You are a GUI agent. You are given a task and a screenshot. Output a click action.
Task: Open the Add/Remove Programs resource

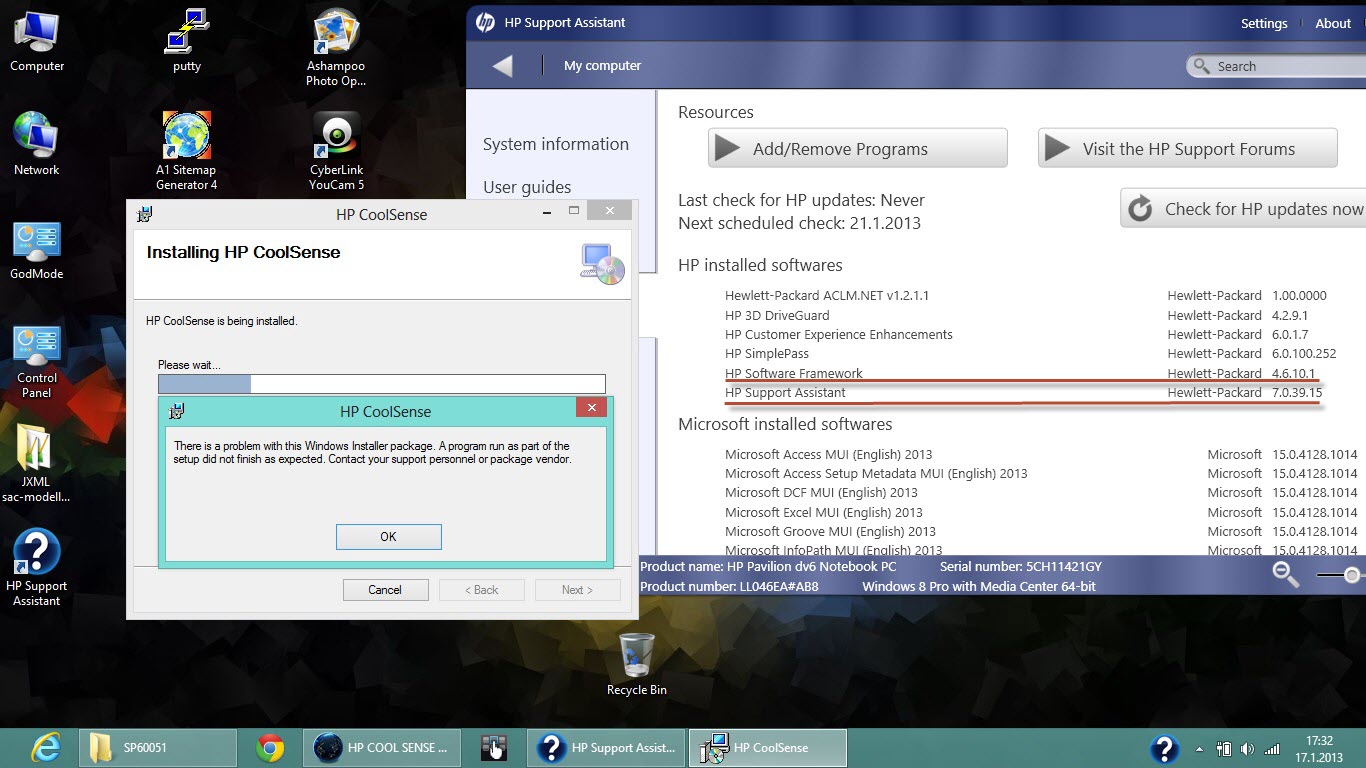pyautogui.click(x=857, y=149)
